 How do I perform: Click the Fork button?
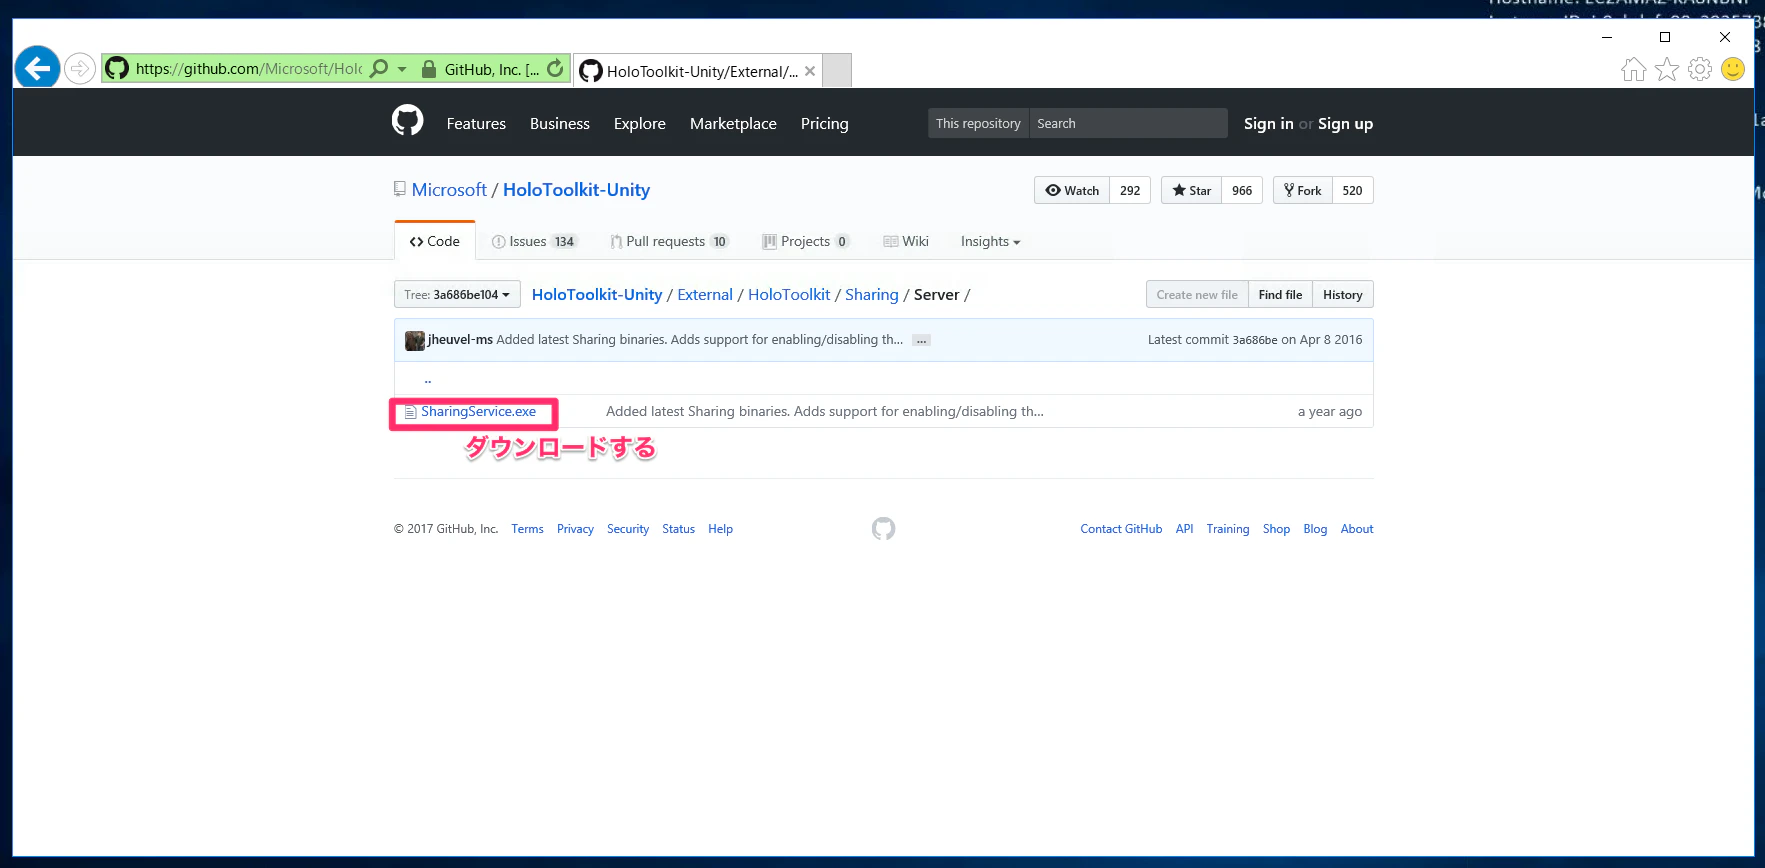pyautogui.click(x=1303, y=190)
